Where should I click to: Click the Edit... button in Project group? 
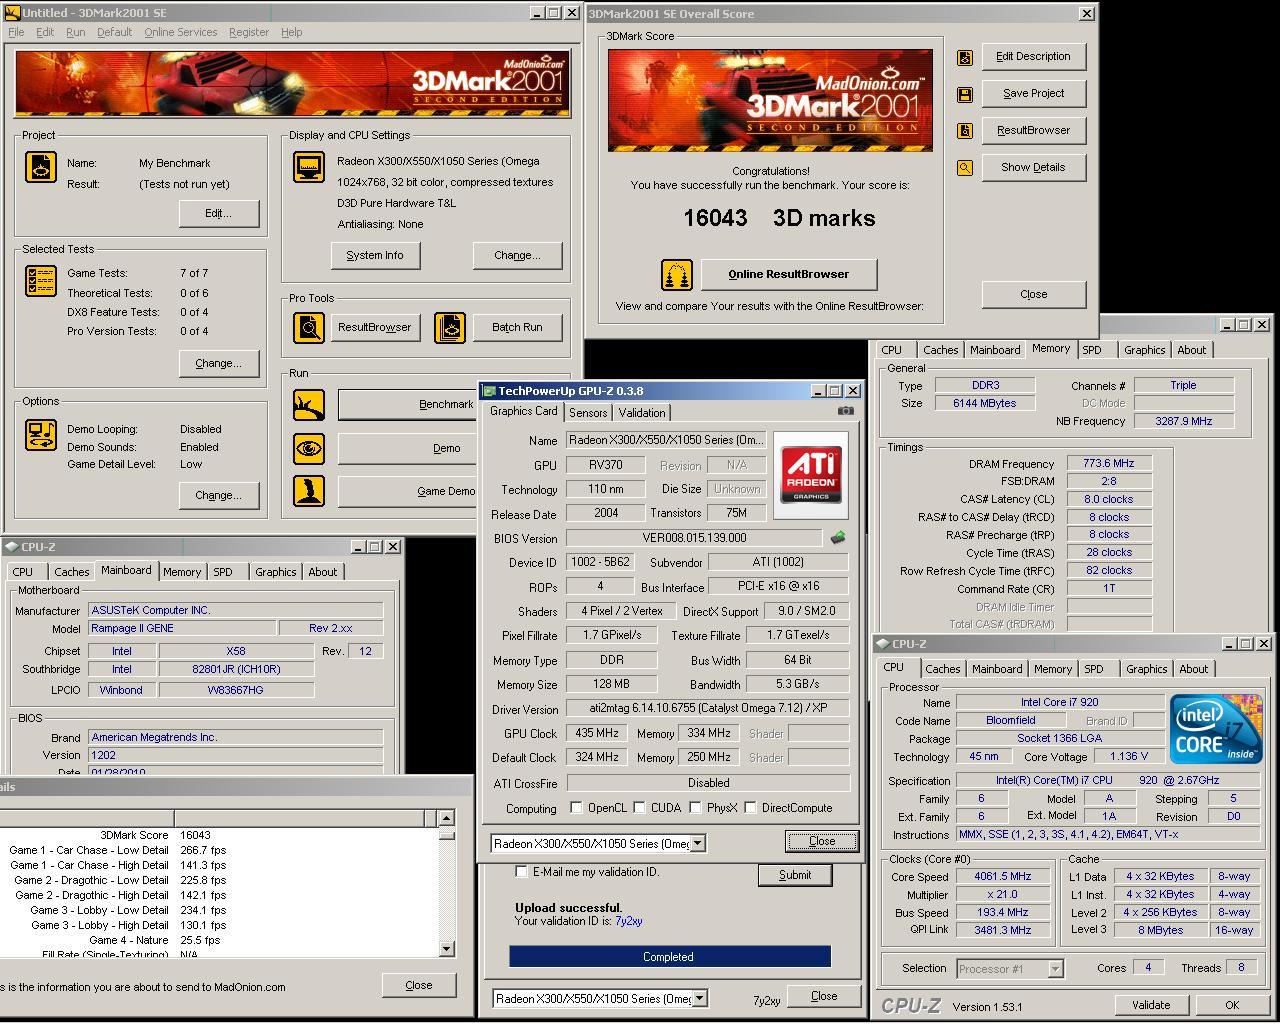pos(219,213)
